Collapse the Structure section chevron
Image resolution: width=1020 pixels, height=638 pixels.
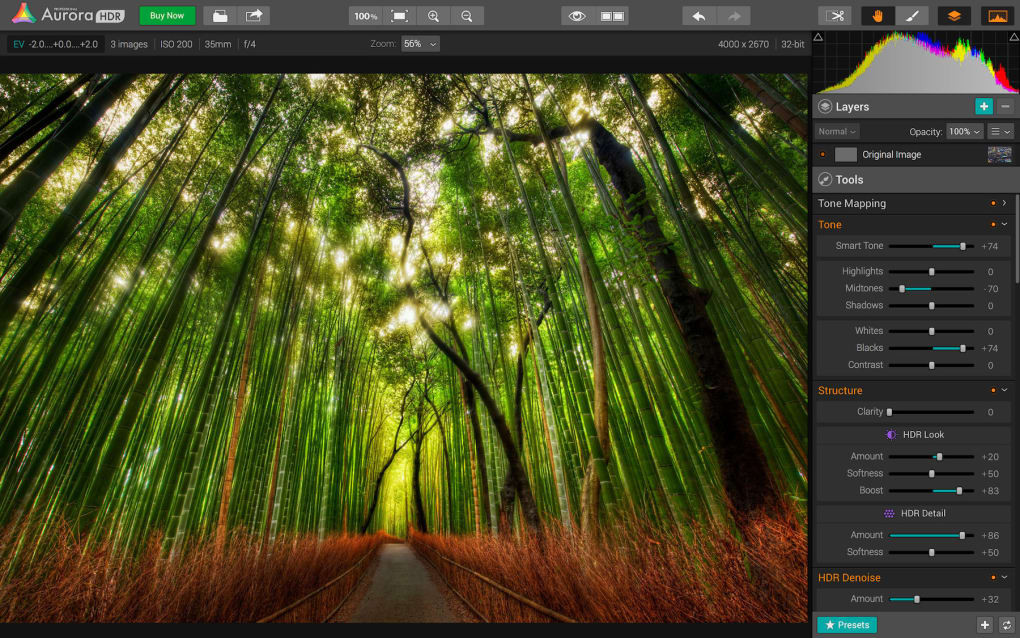1005,390
